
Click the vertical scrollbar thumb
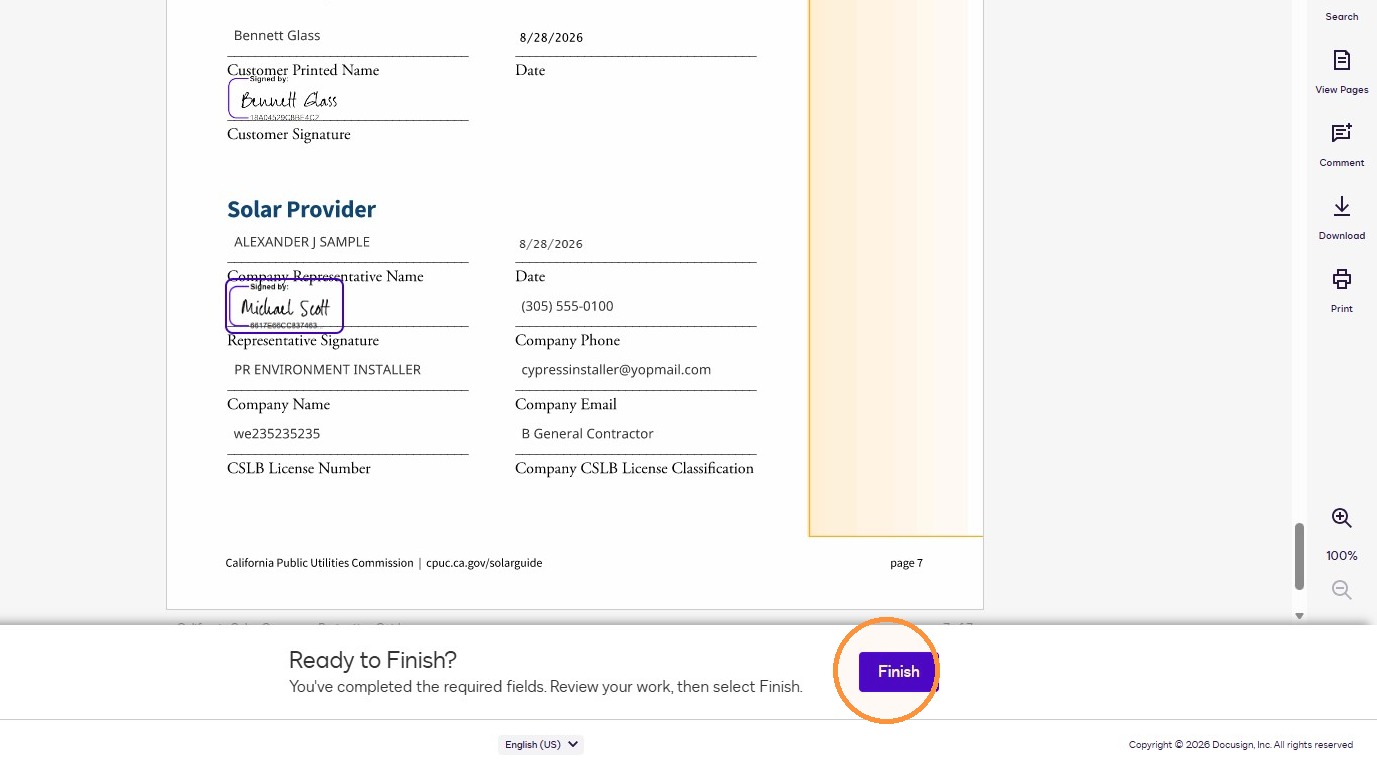point(1299,556)
